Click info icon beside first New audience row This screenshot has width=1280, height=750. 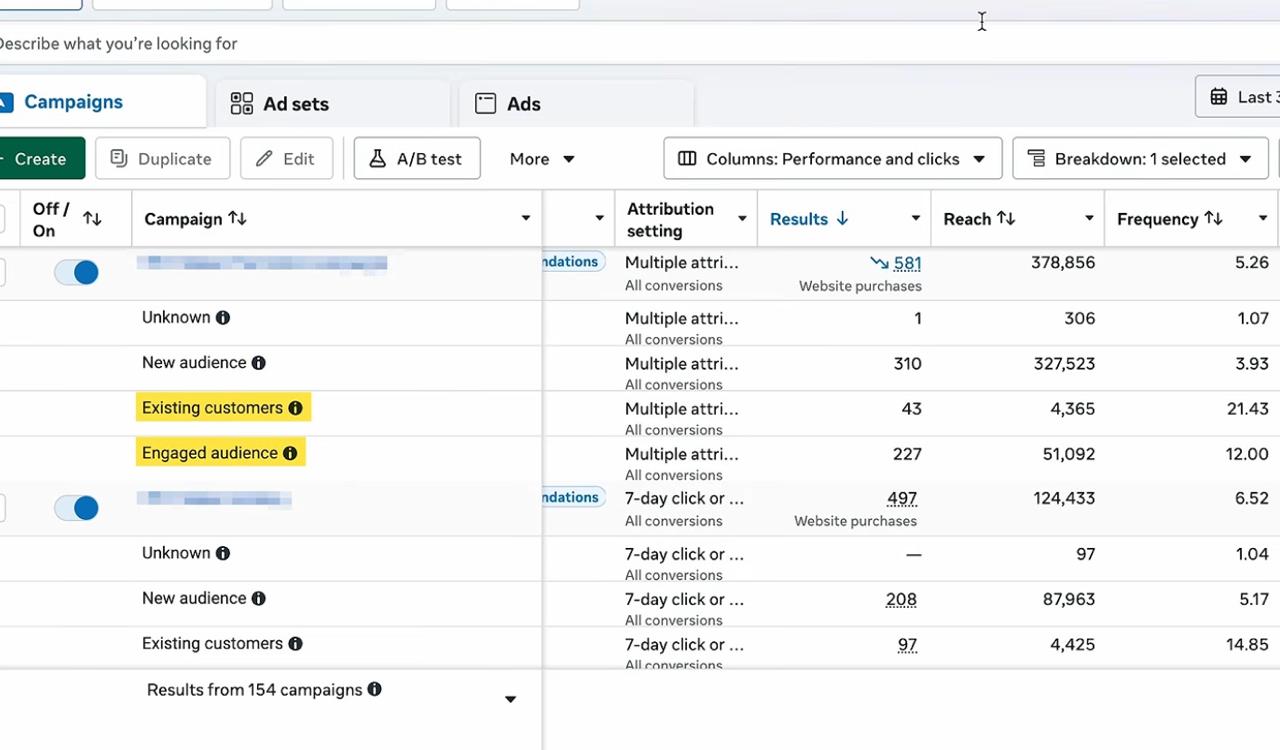pyautogui.click(x=259, y=363)
